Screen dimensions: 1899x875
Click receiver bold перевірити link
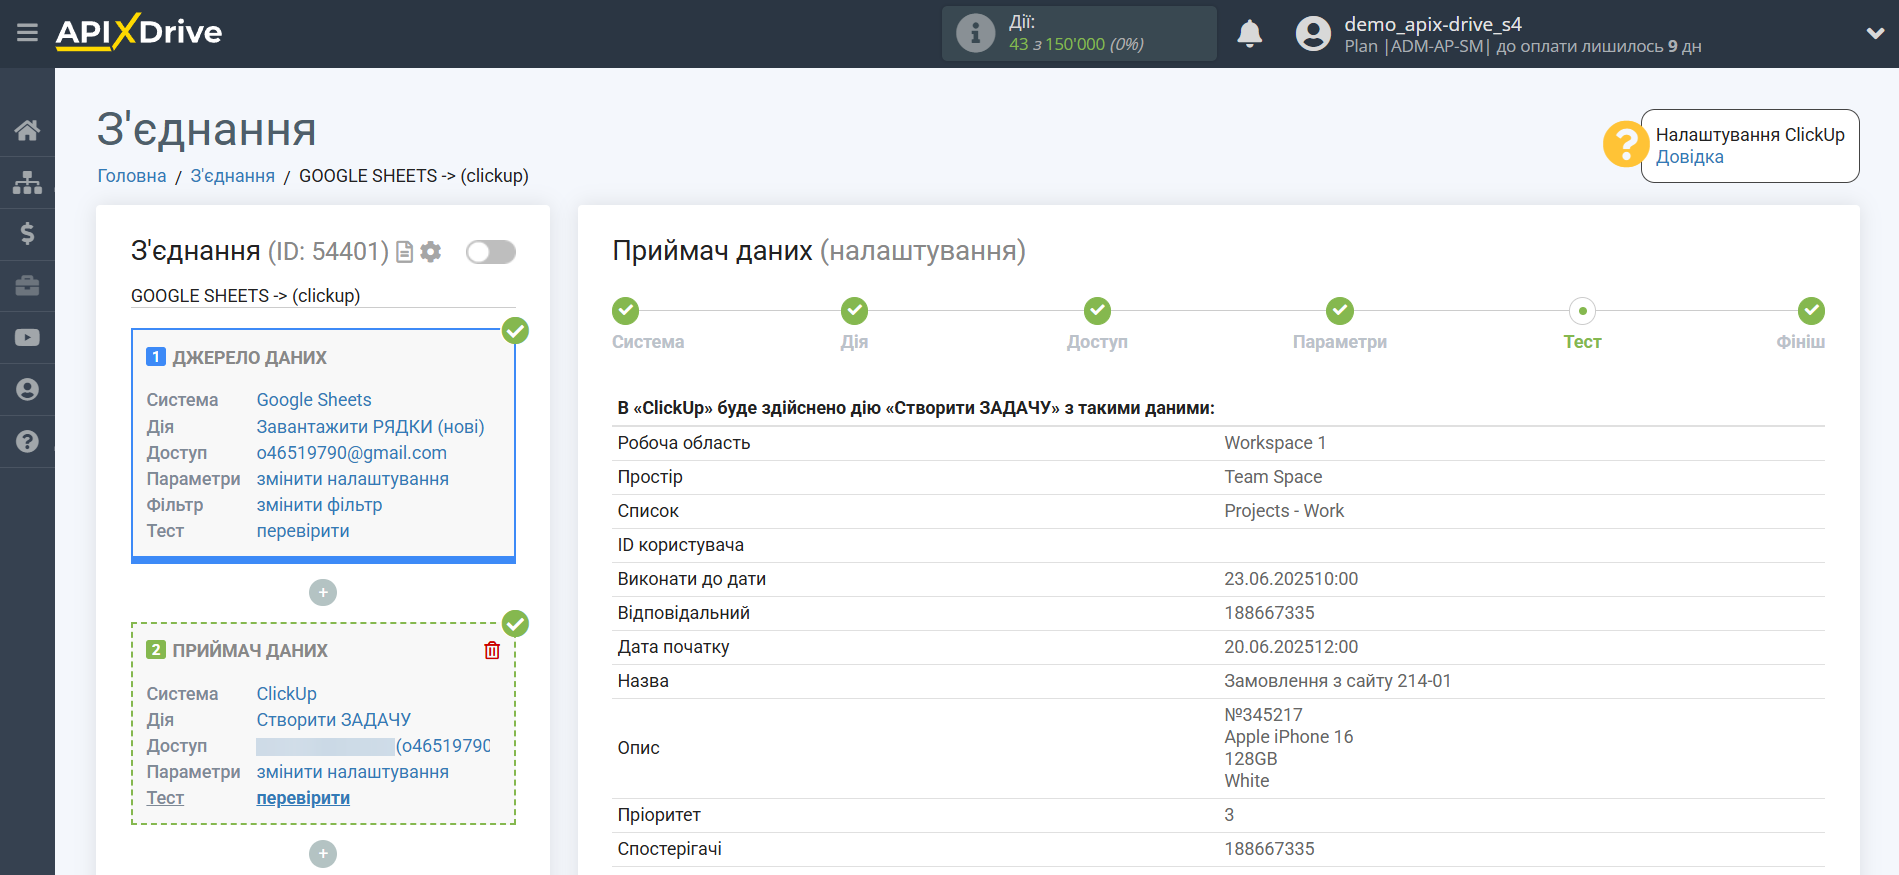303,798
